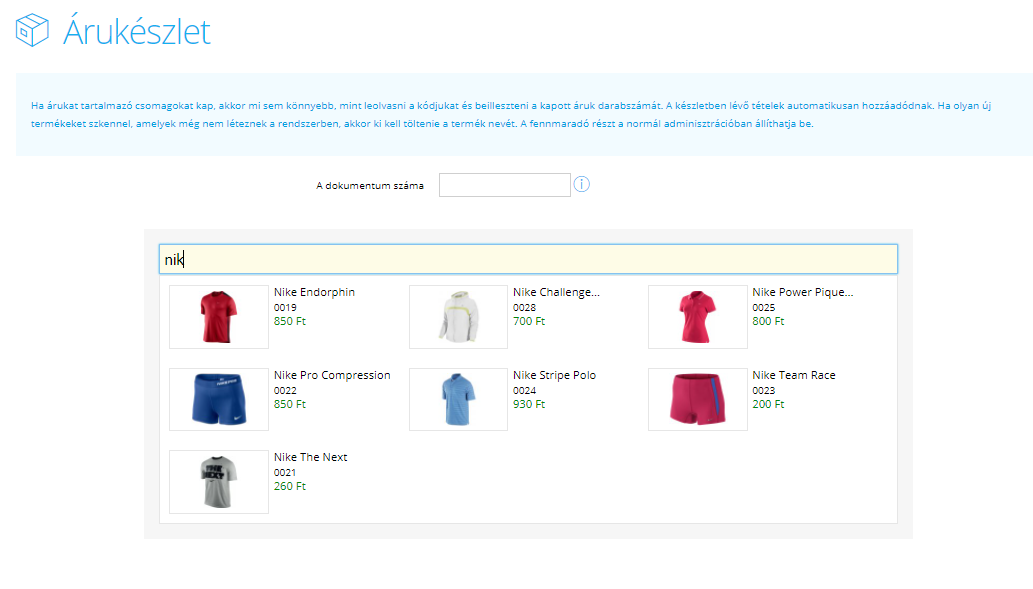Click the 800 Ft price
This screenshot has height=589, width=1033.
(x=768, y=322)
